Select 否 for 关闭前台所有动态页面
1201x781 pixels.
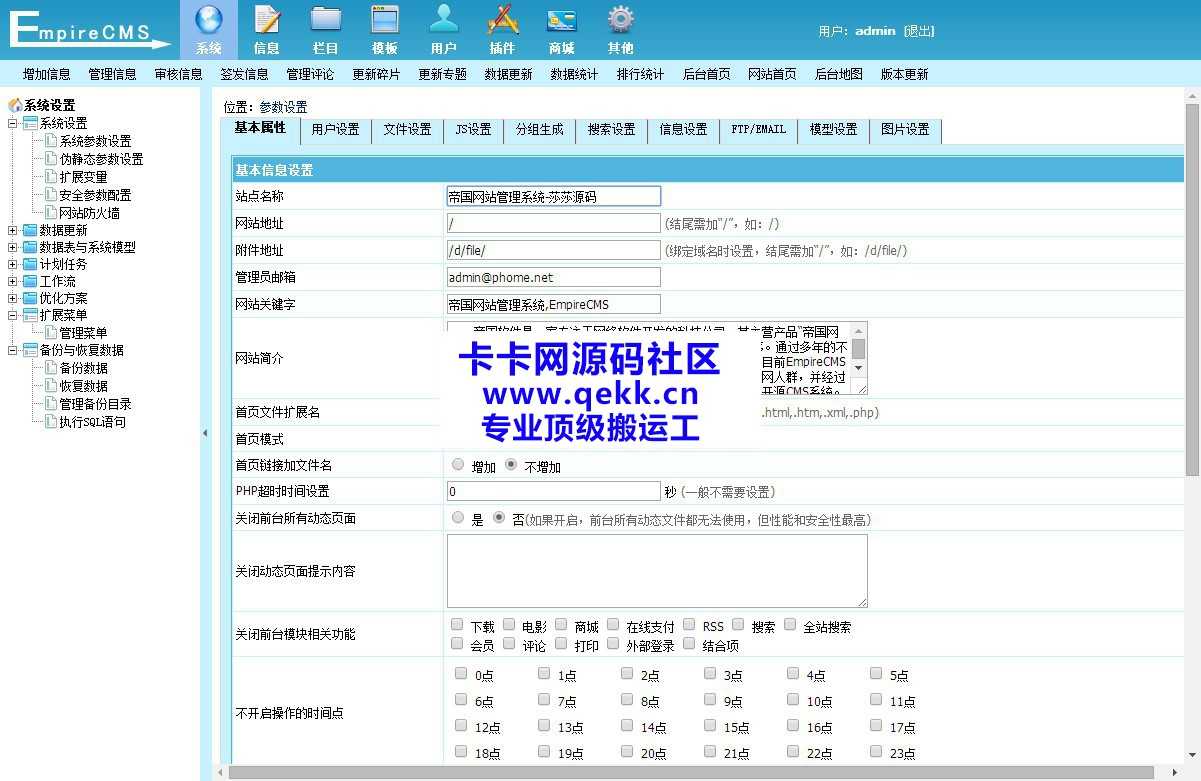point(499,517)
